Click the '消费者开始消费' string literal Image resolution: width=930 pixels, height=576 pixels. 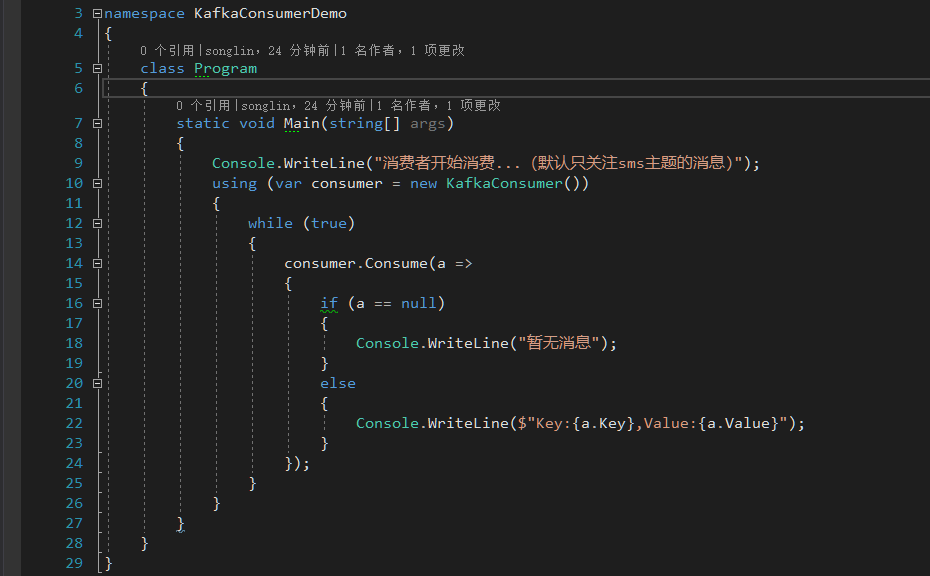click(x=559, y=163)
